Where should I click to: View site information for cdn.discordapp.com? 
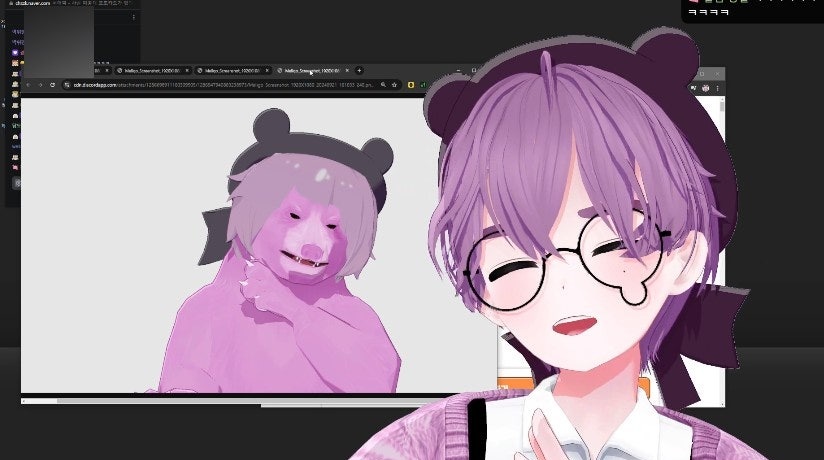[x=67, y=85]
